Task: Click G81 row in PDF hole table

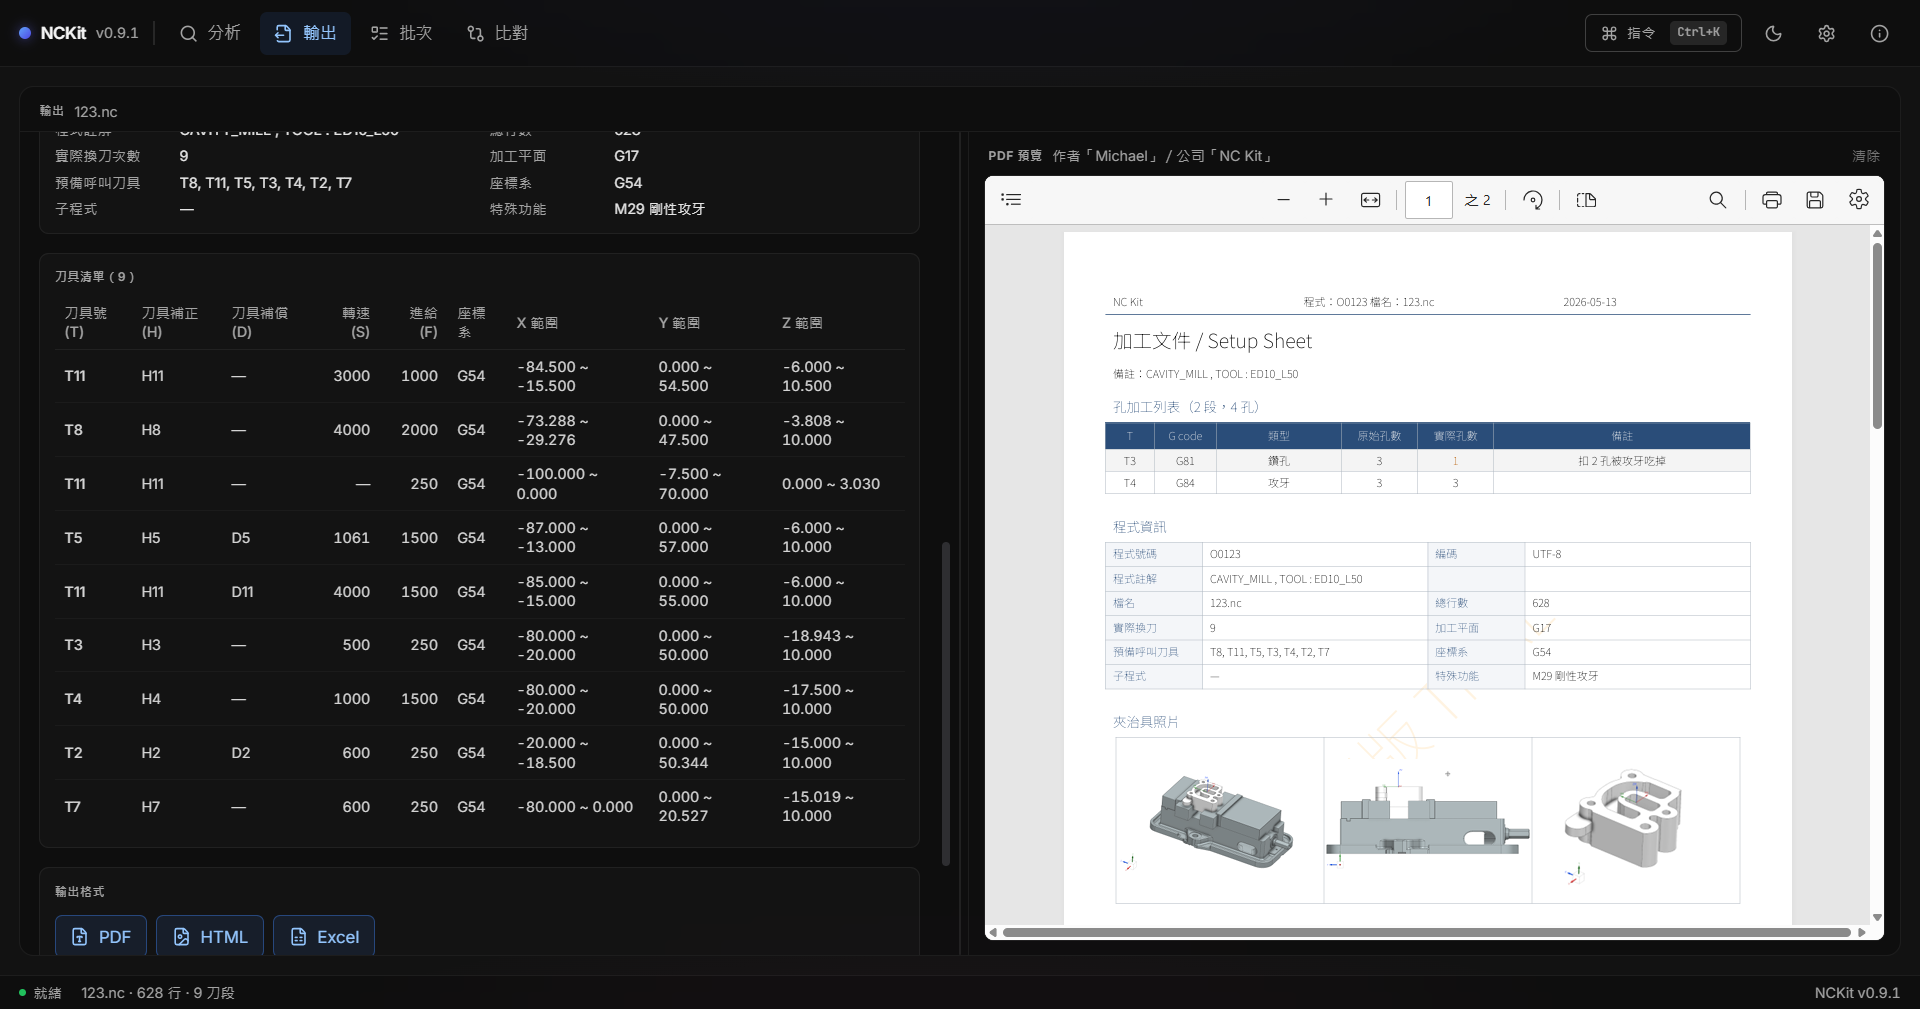Action: [1428, 461]
